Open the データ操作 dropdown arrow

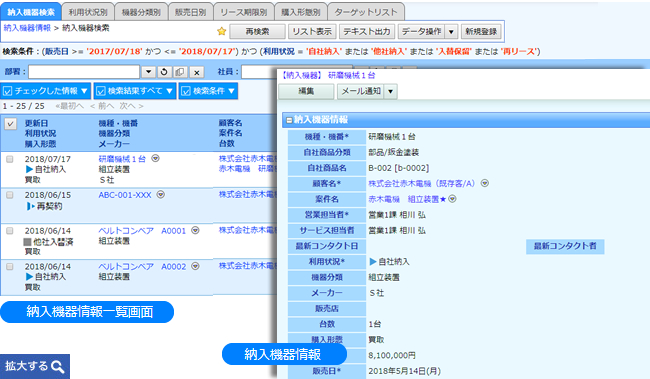451,32
